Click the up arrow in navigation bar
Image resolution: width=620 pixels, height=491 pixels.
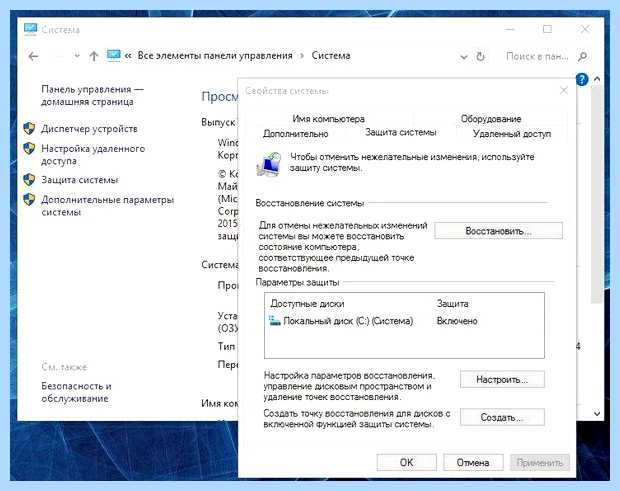pyautogui.click(x=94, y=56)
